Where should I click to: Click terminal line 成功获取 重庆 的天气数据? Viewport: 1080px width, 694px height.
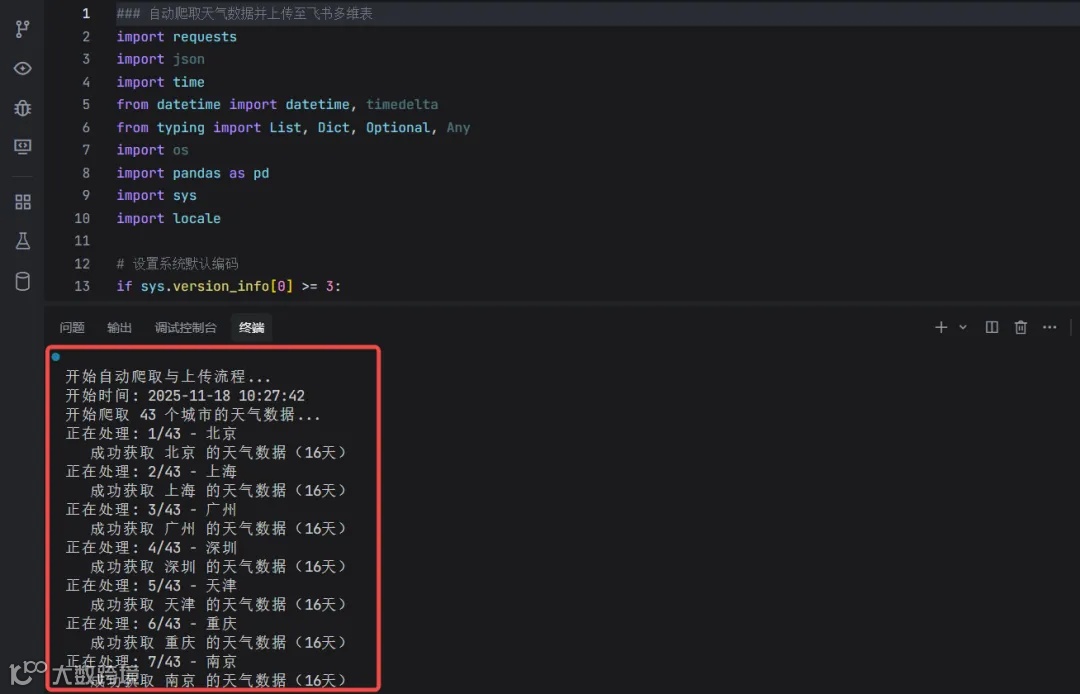pyautogui.click(x=219, y=642)
